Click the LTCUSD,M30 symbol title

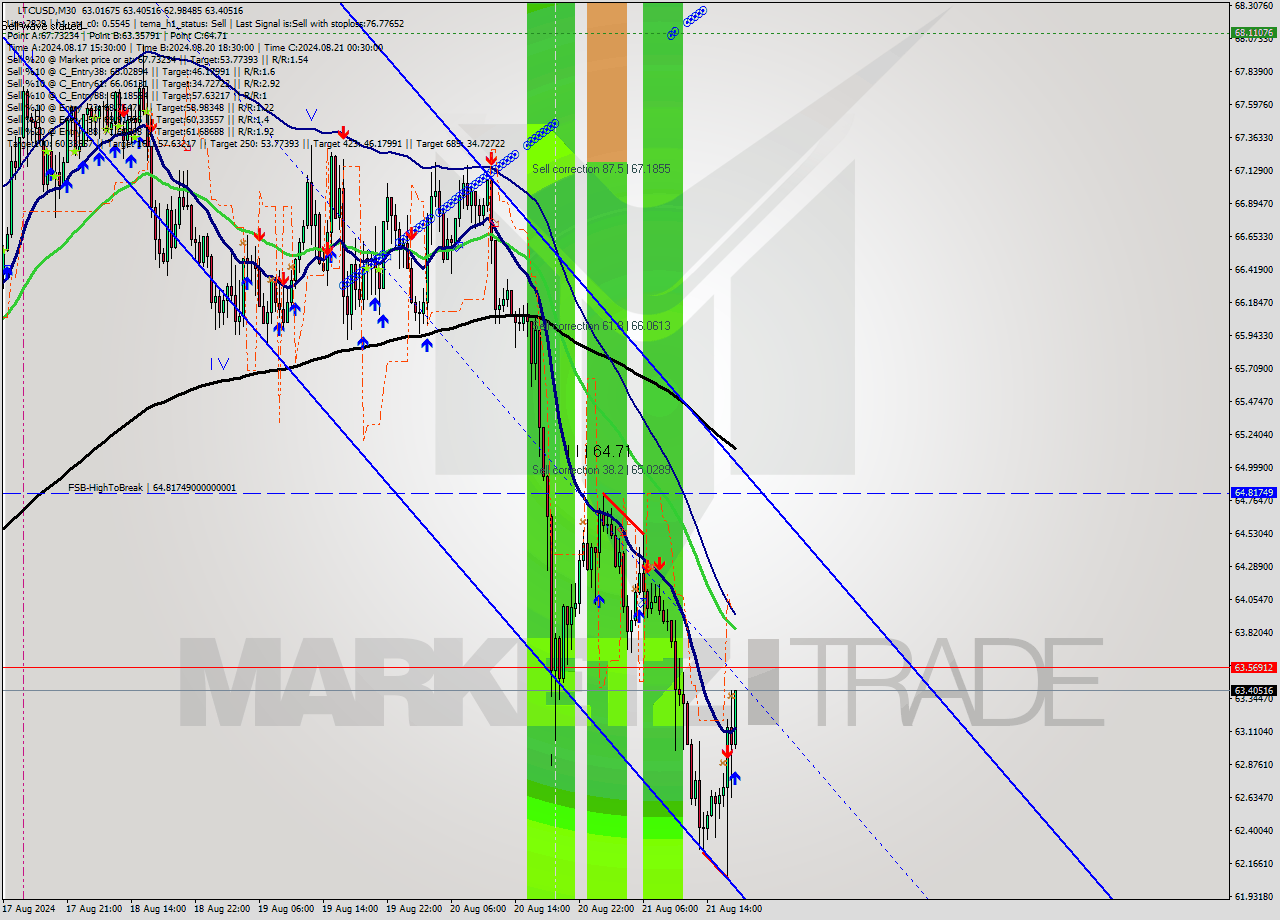pyautogui.click(x=47, y=10)
